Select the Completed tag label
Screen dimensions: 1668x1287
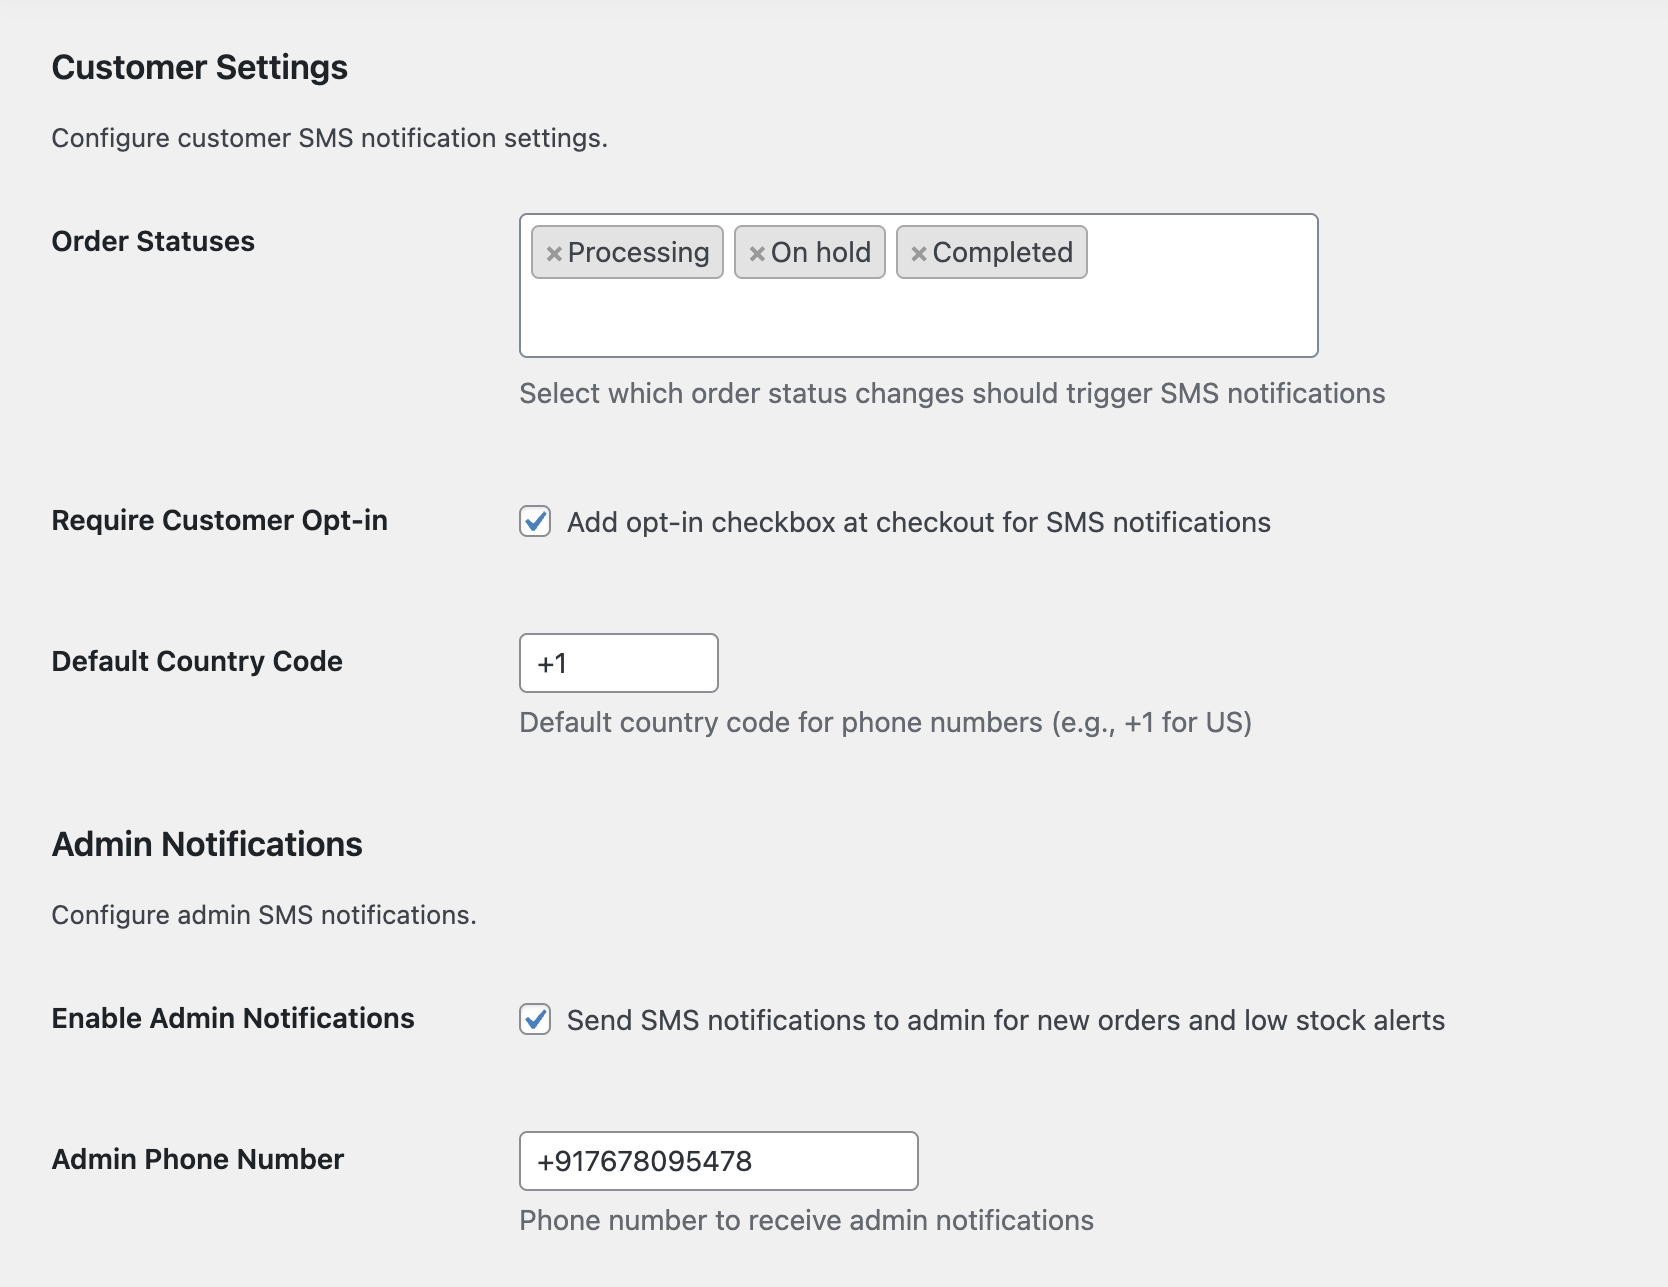1002,253
